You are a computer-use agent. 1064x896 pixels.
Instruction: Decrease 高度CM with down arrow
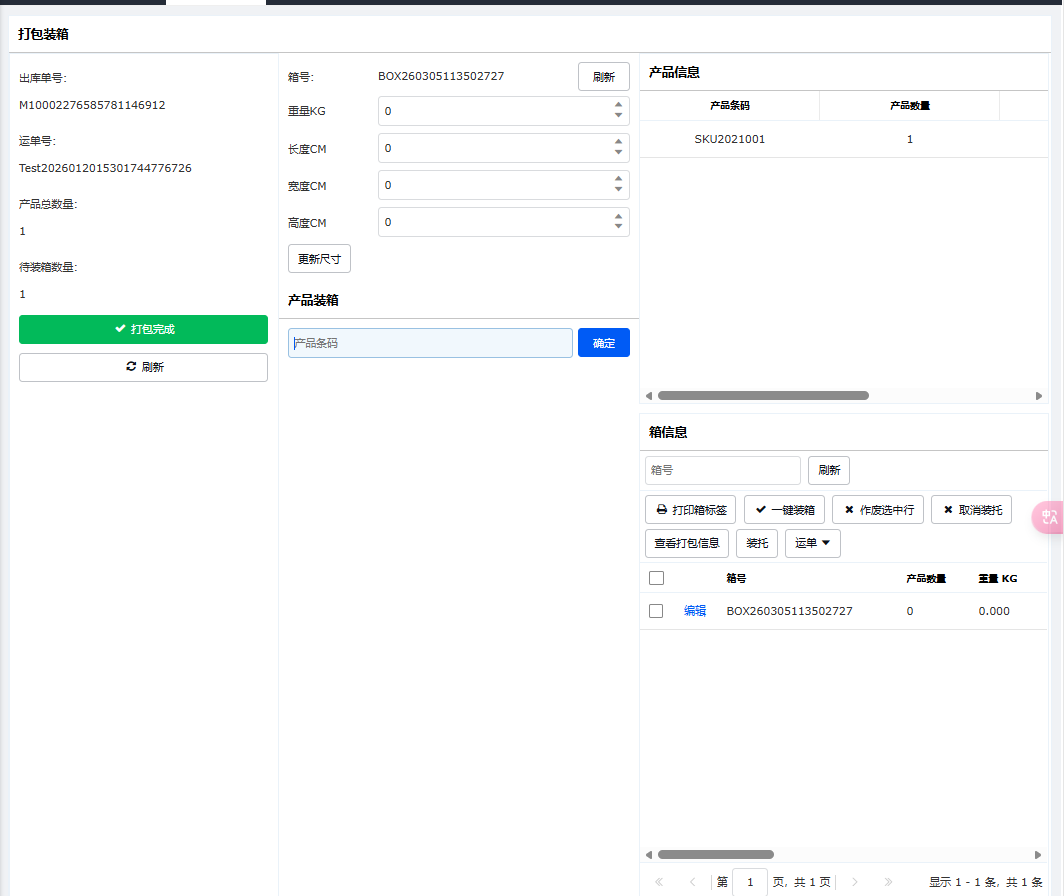pyautogui.click(x=618, y=228)
